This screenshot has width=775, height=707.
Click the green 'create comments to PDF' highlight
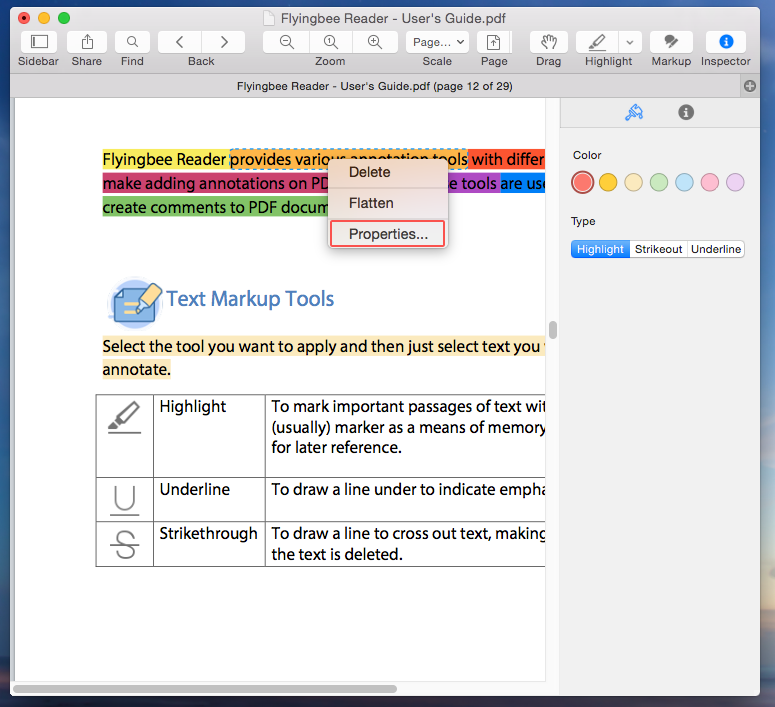tap(215, 207)
